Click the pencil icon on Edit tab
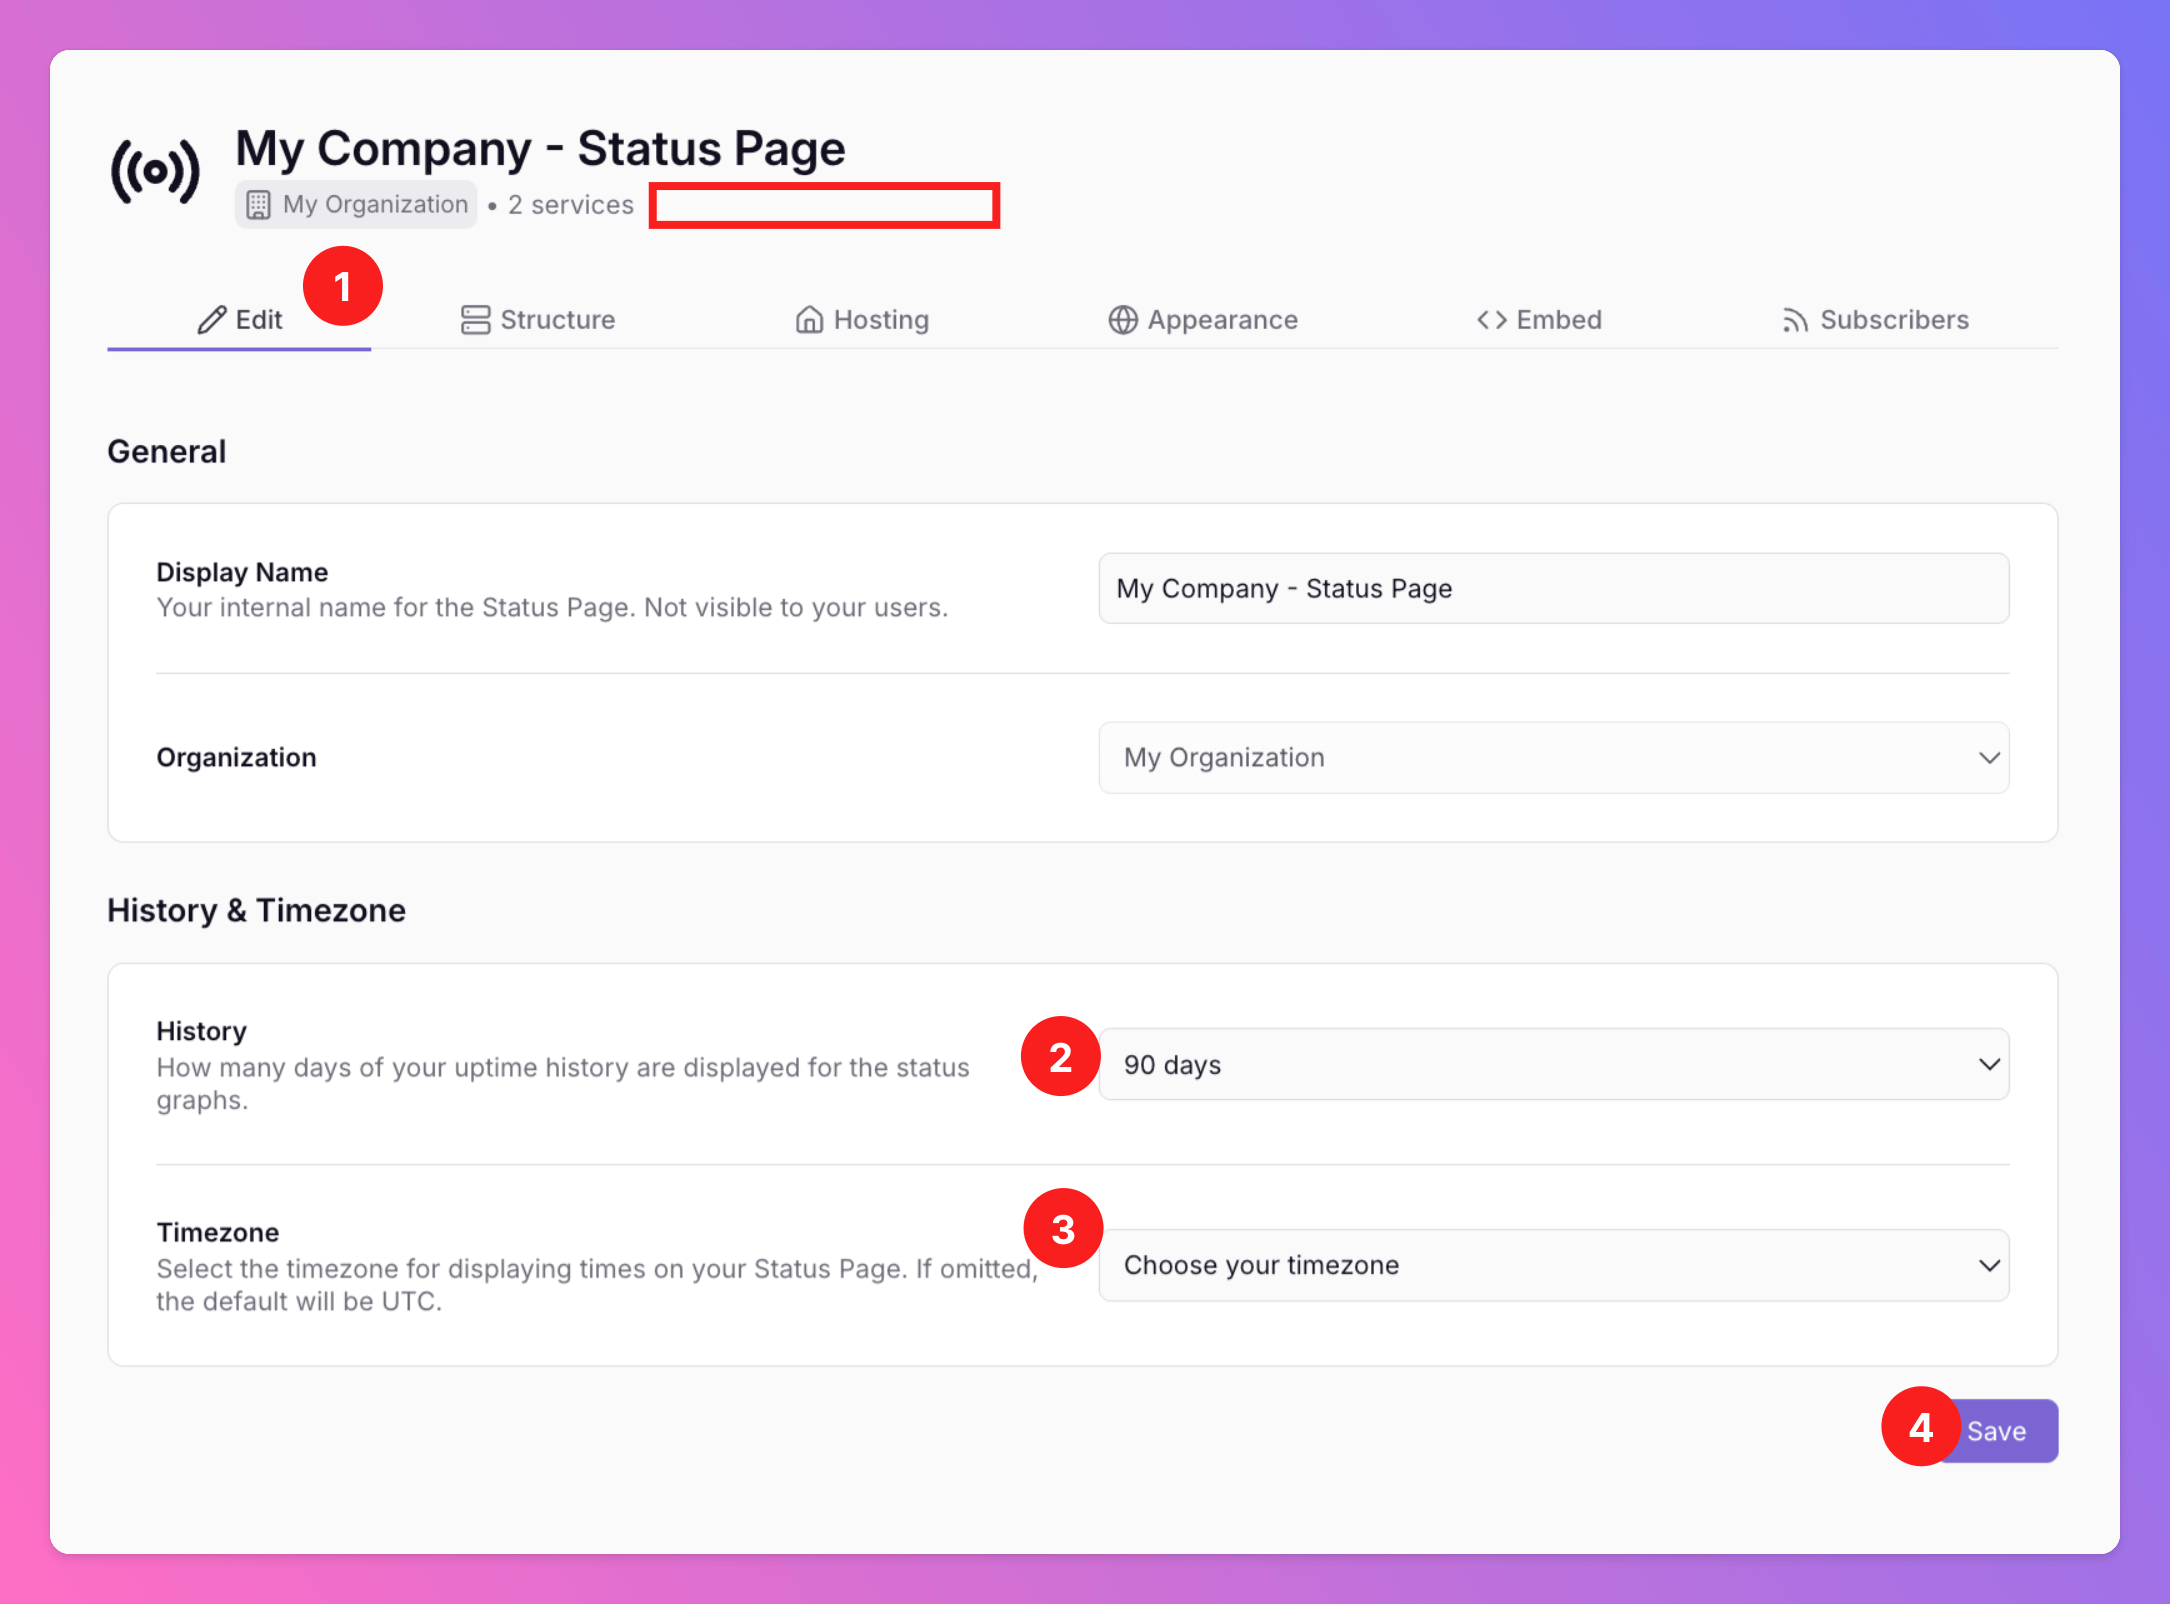The height and width of the screenshot is (1604, 2170). pyautogui.click(x=211, y=320)
